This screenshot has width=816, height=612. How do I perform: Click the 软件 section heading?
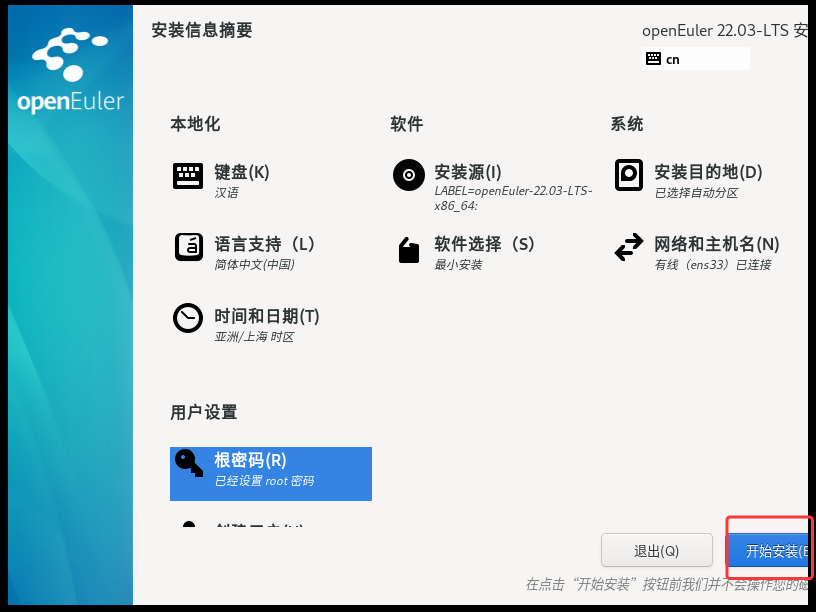pyautogui.click(x=407, y=124)
